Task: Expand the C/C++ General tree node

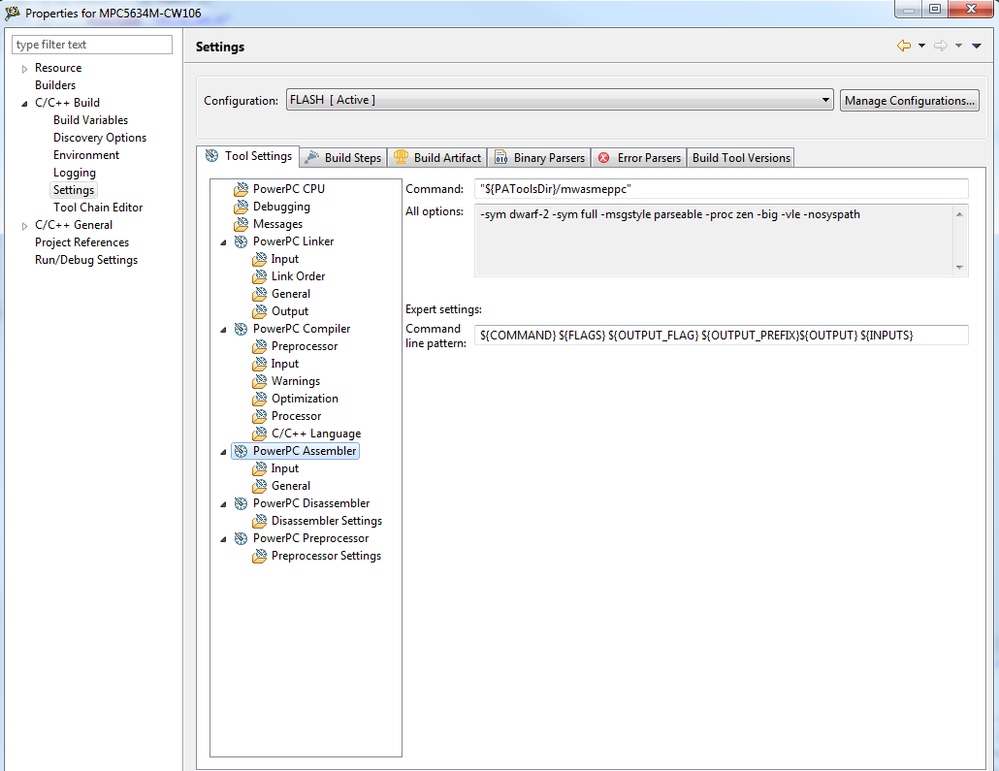Action: point(24,226)
